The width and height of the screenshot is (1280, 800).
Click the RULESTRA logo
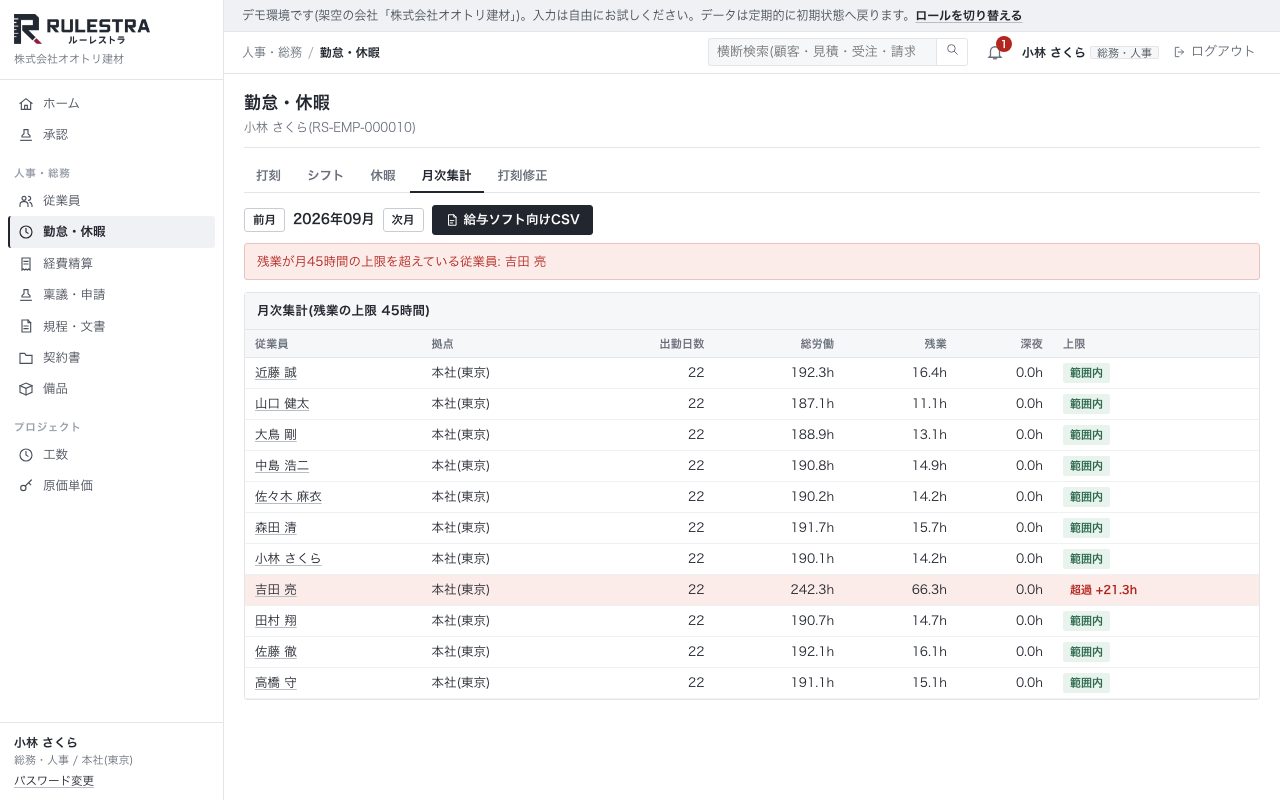(x=82, y=30)
